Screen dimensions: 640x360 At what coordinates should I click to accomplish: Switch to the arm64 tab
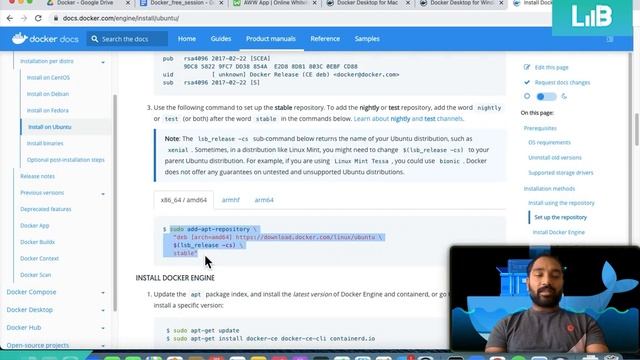264,200
